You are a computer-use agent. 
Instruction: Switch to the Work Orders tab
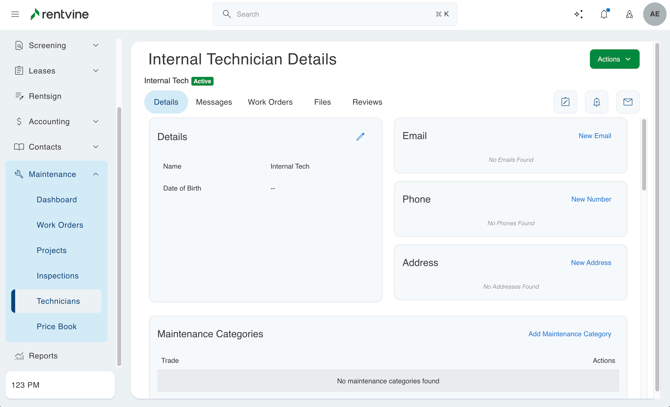click(270, 102)
